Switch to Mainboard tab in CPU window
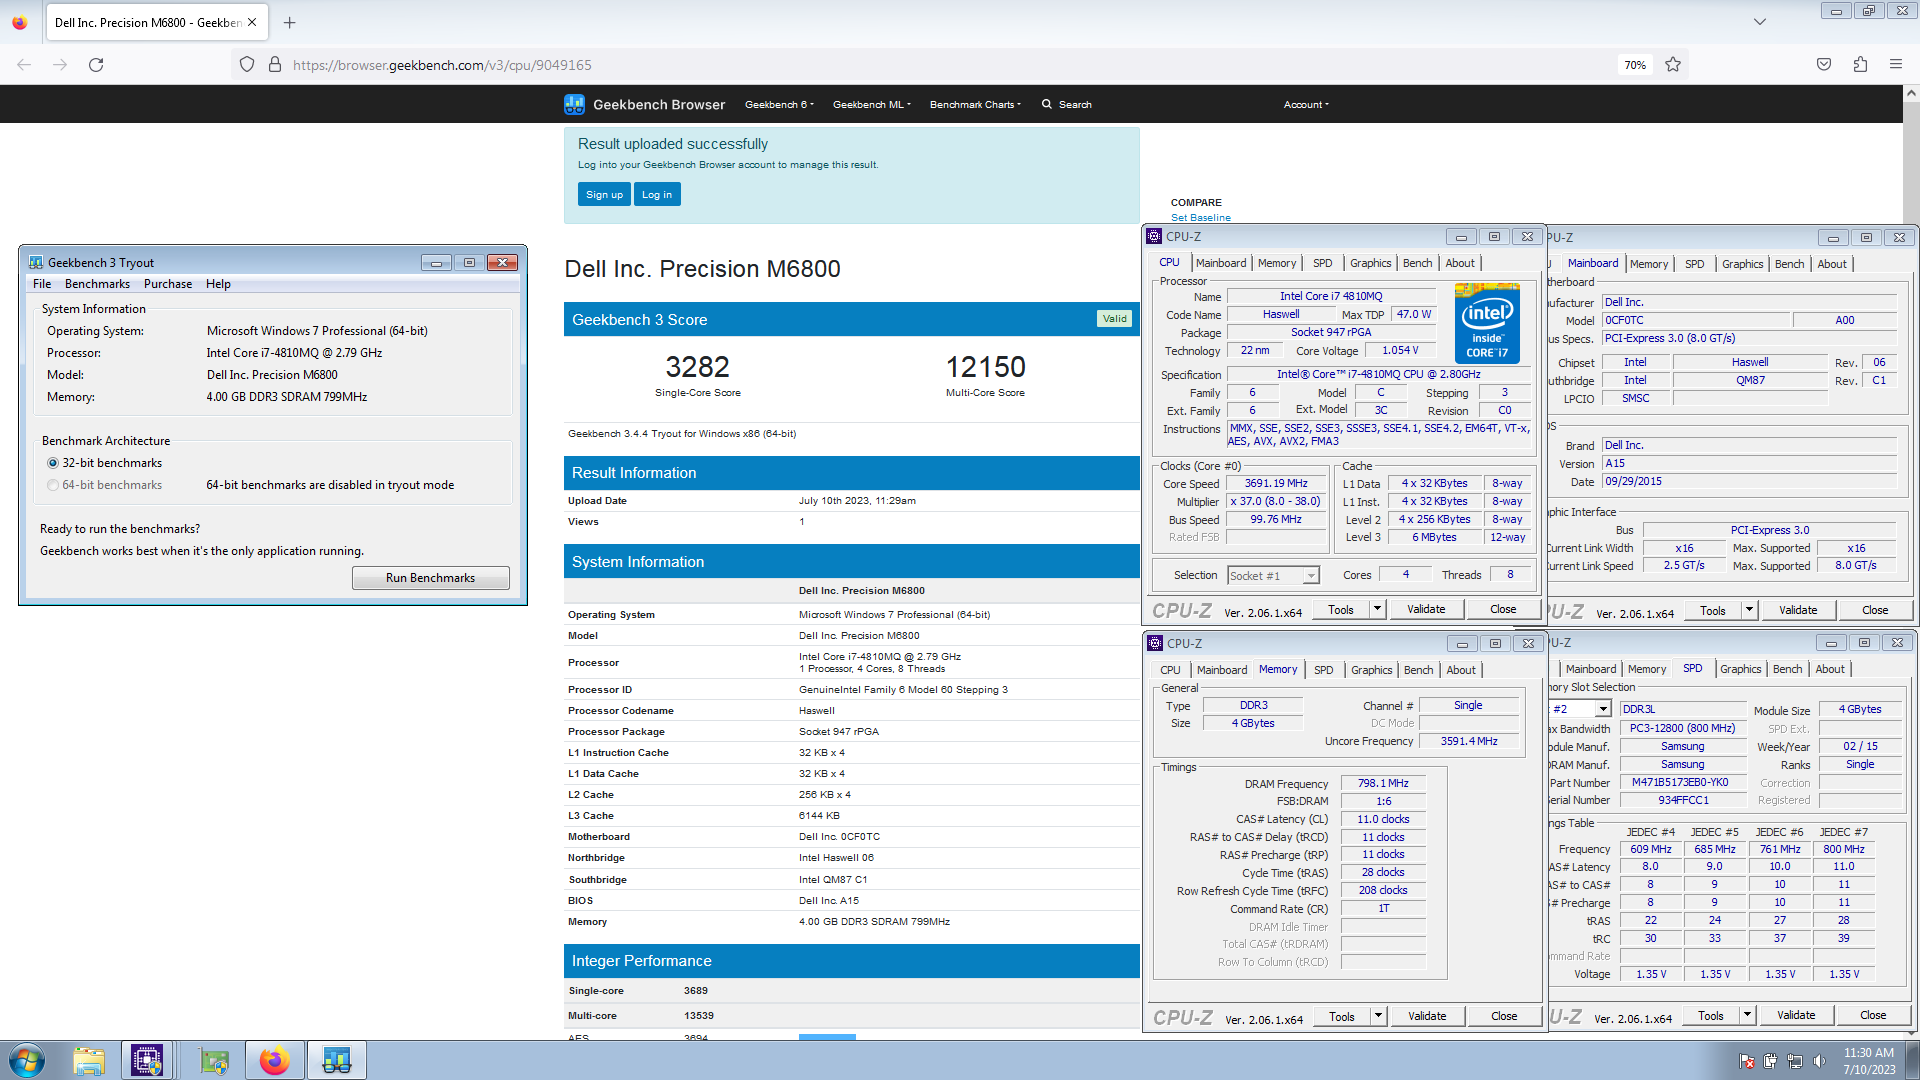The image size is (1920, 1080). [x=1221, y=263]
